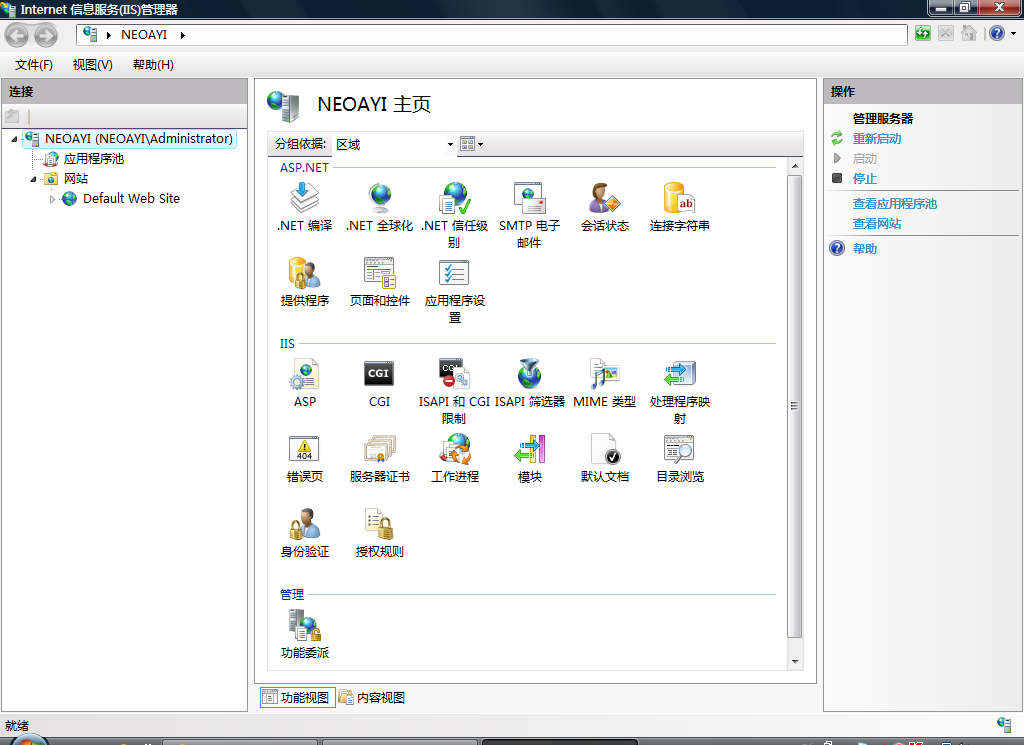This screenshot has width=1024, height=745.
Task: Click 查看网站 link
Action: click(876, 224)
